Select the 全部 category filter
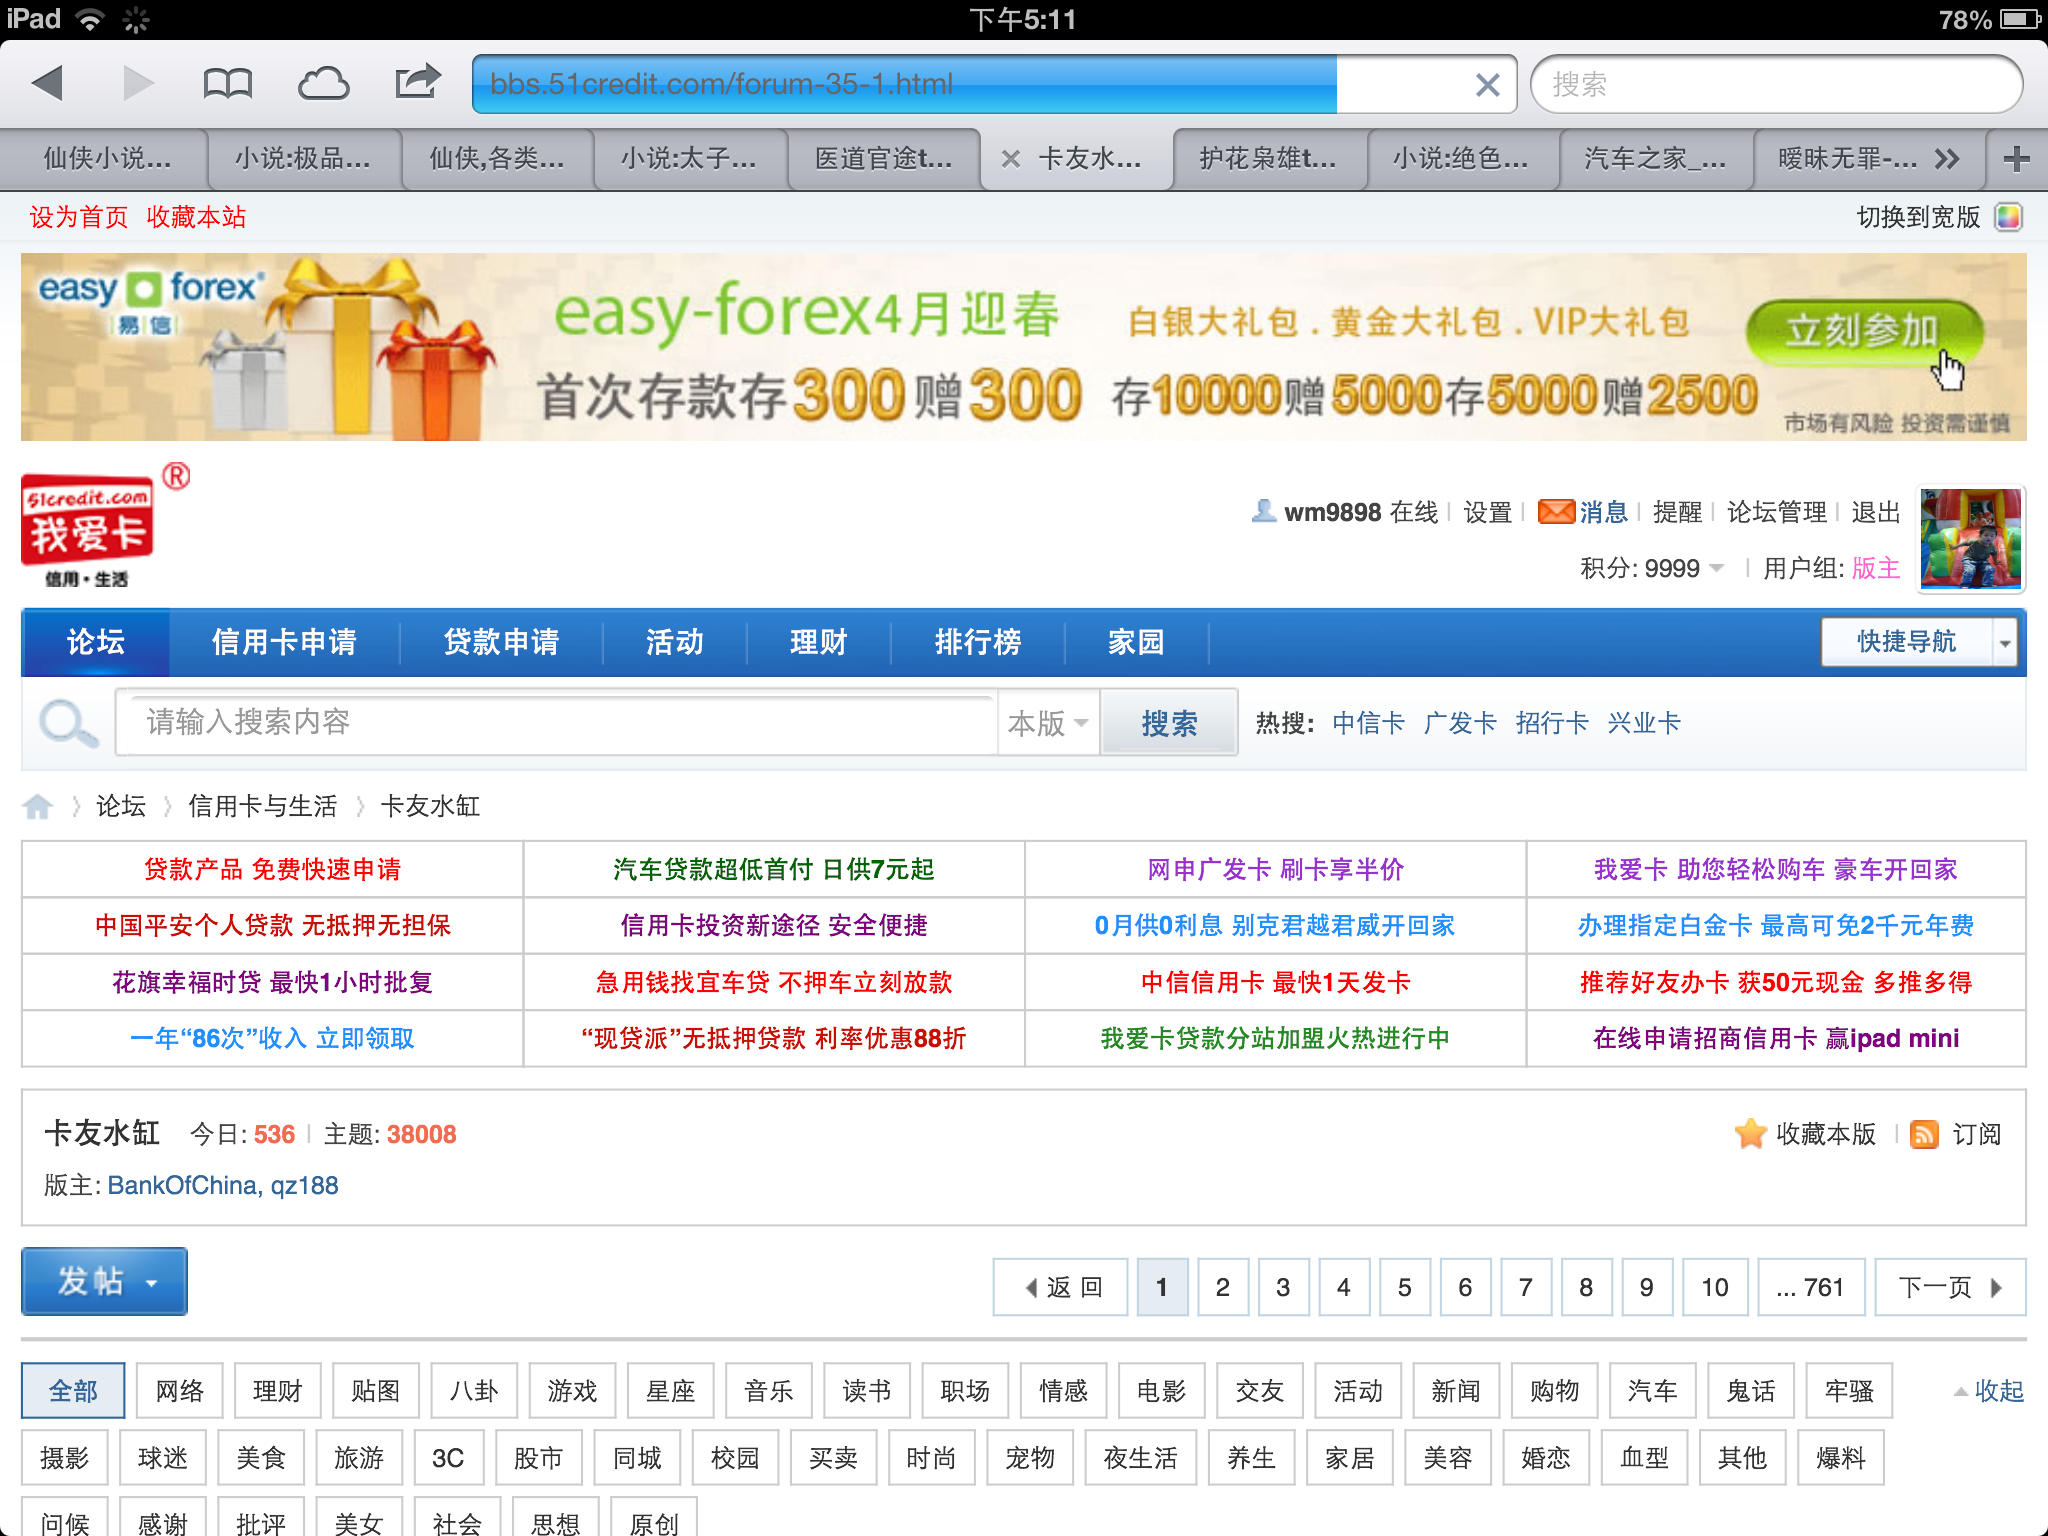This screenshot has width=2048, height=1536. coord(73,1391)
